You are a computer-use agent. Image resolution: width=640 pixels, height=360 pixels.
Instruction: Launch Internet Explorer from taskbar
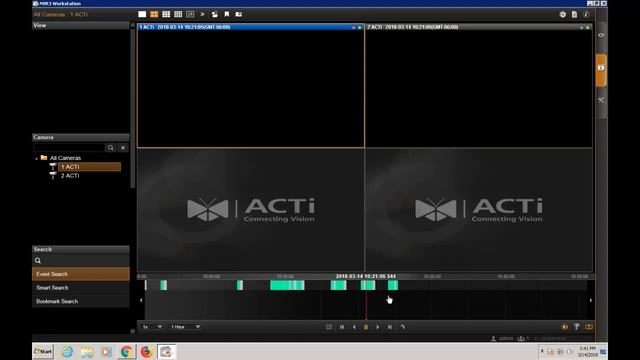click(67, 351)
